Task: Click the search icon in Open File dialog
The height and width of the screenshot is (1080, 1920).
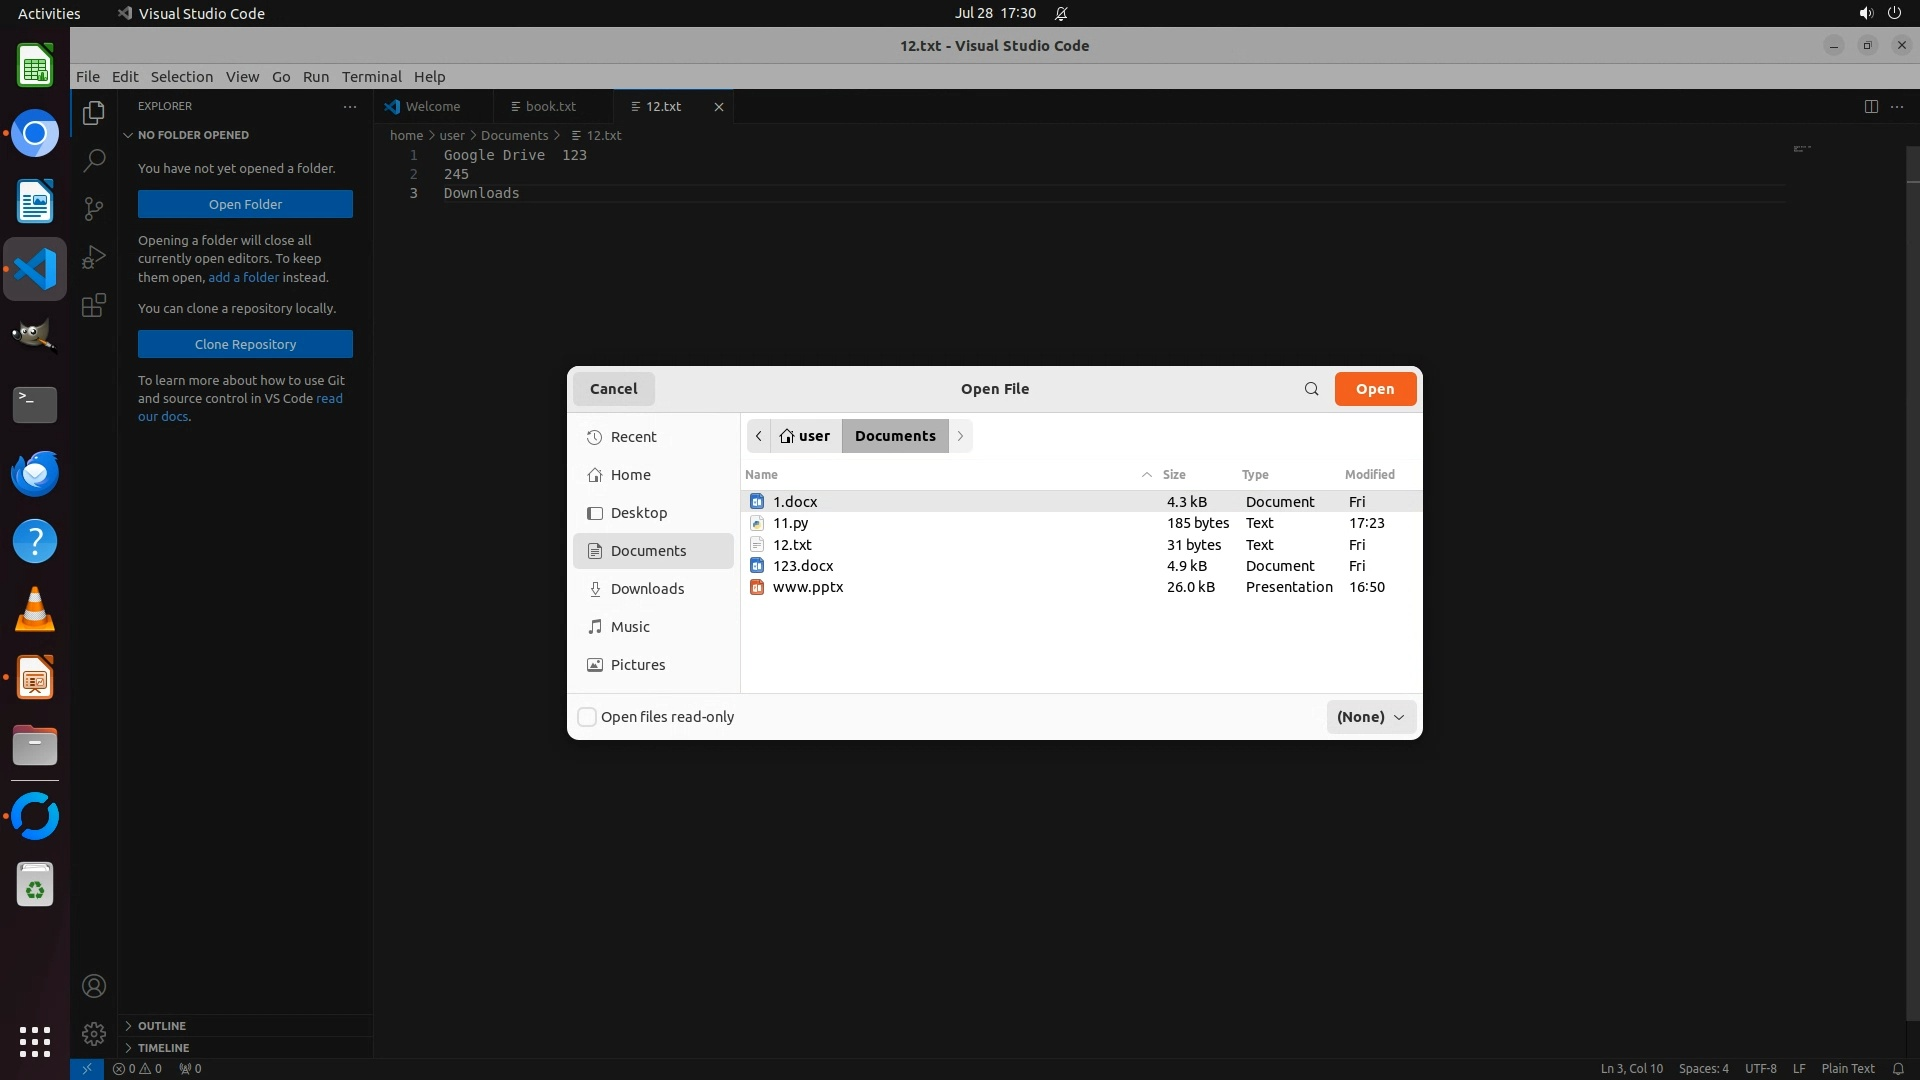Action: click(x=1311, y=389)
